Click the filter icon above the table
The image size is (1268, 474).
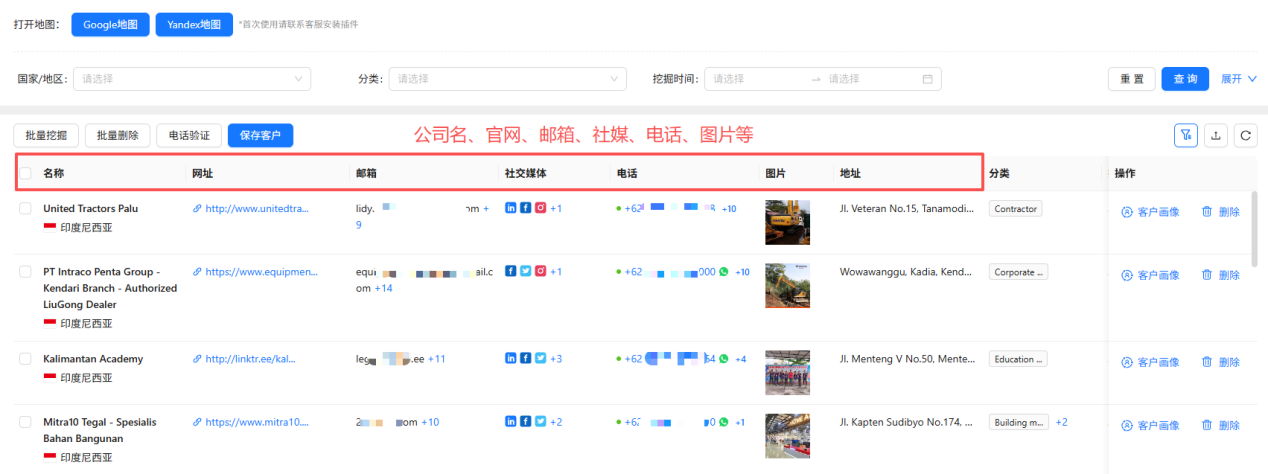pos(1186,135)
